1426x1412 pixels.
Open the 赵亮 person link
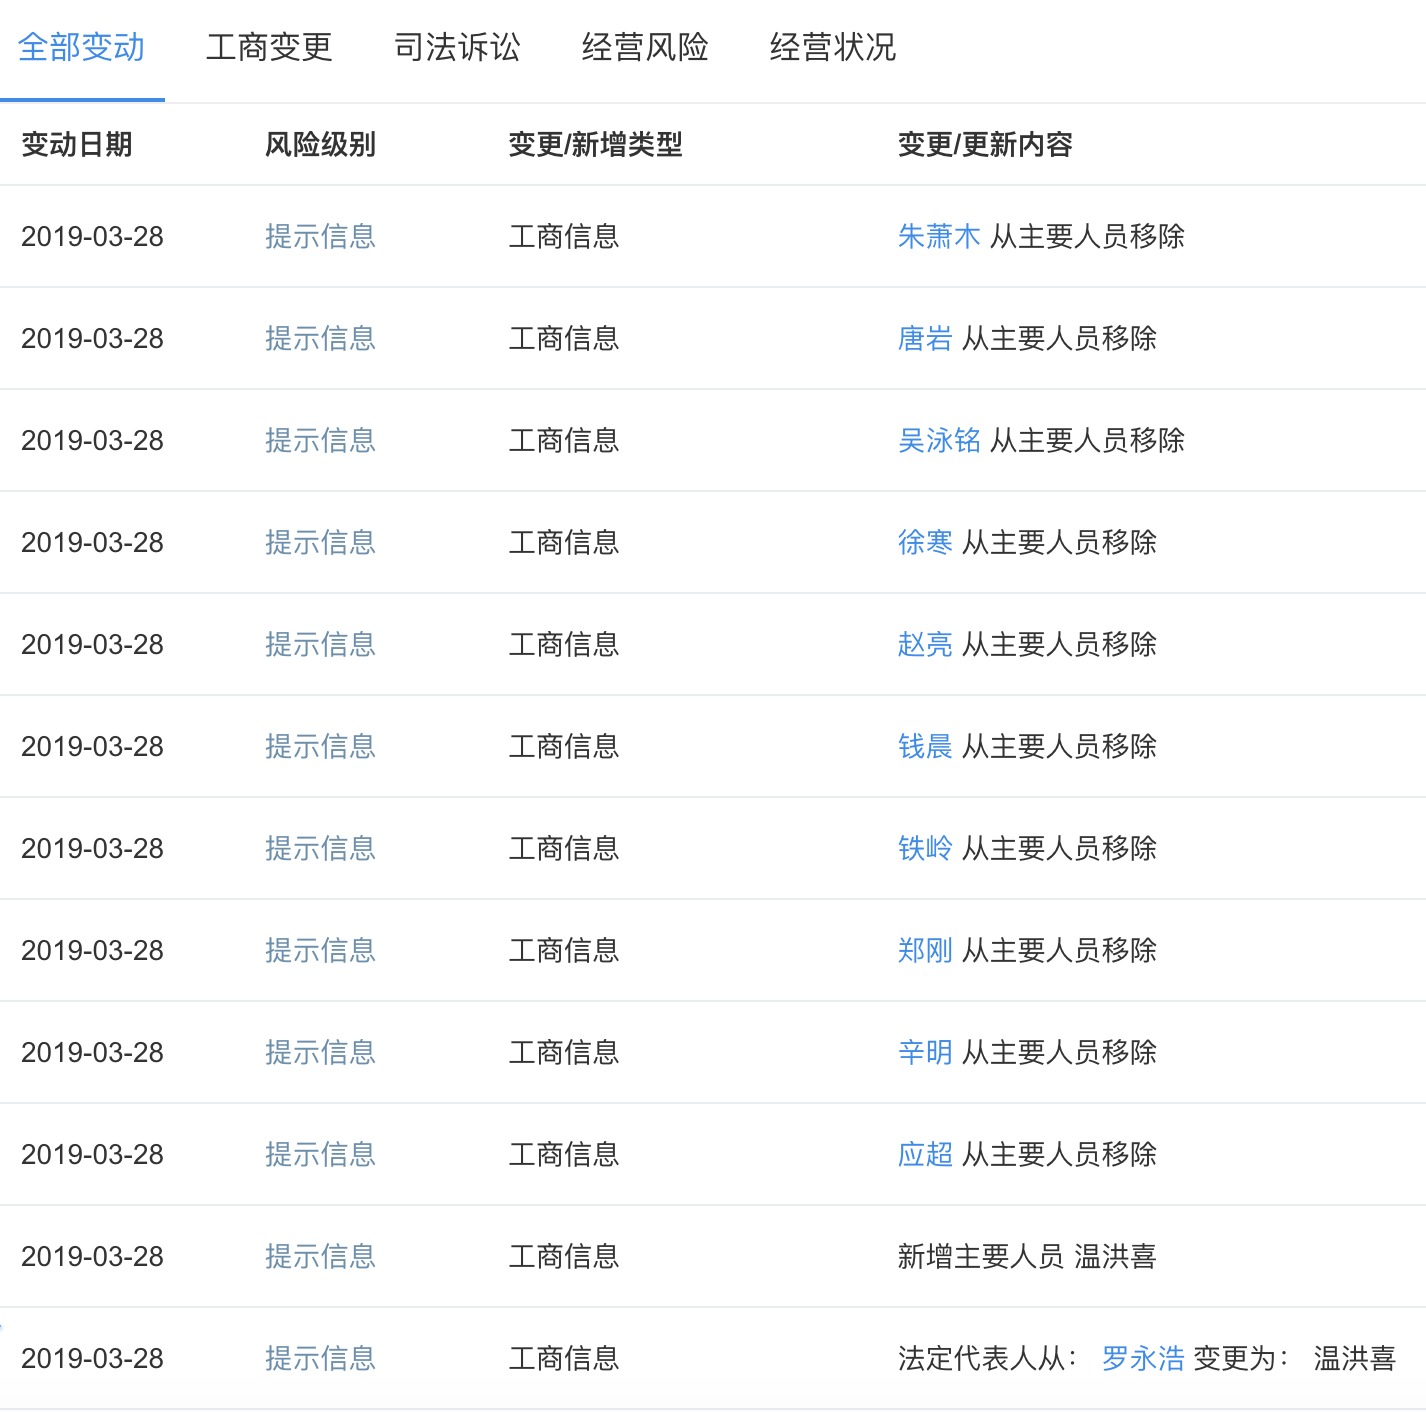[x=925, y=644]
